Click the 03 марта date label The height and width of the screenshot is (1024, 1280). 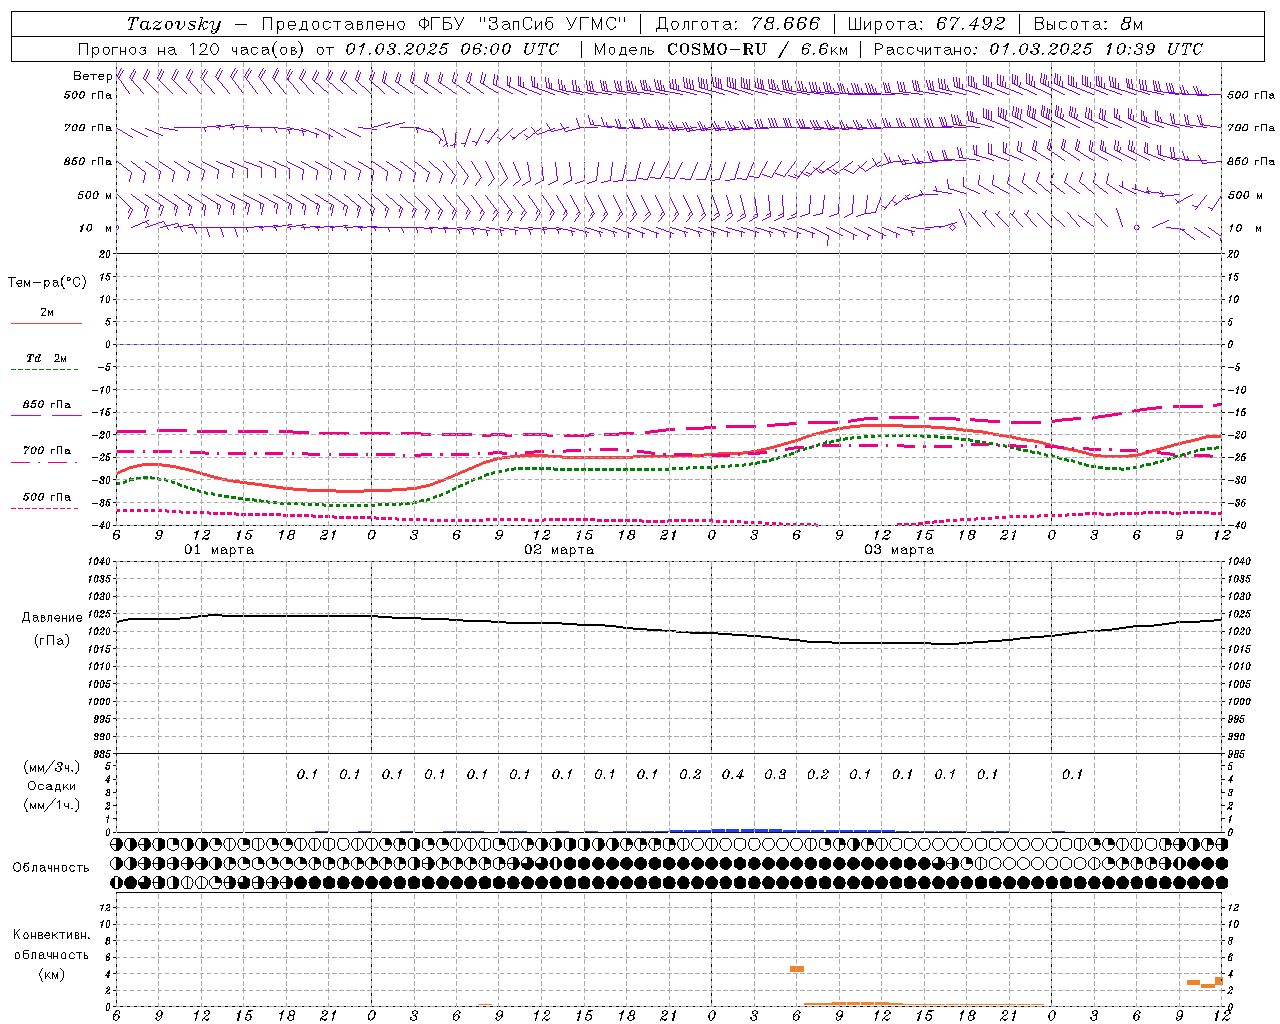click(x=900, y=550)
